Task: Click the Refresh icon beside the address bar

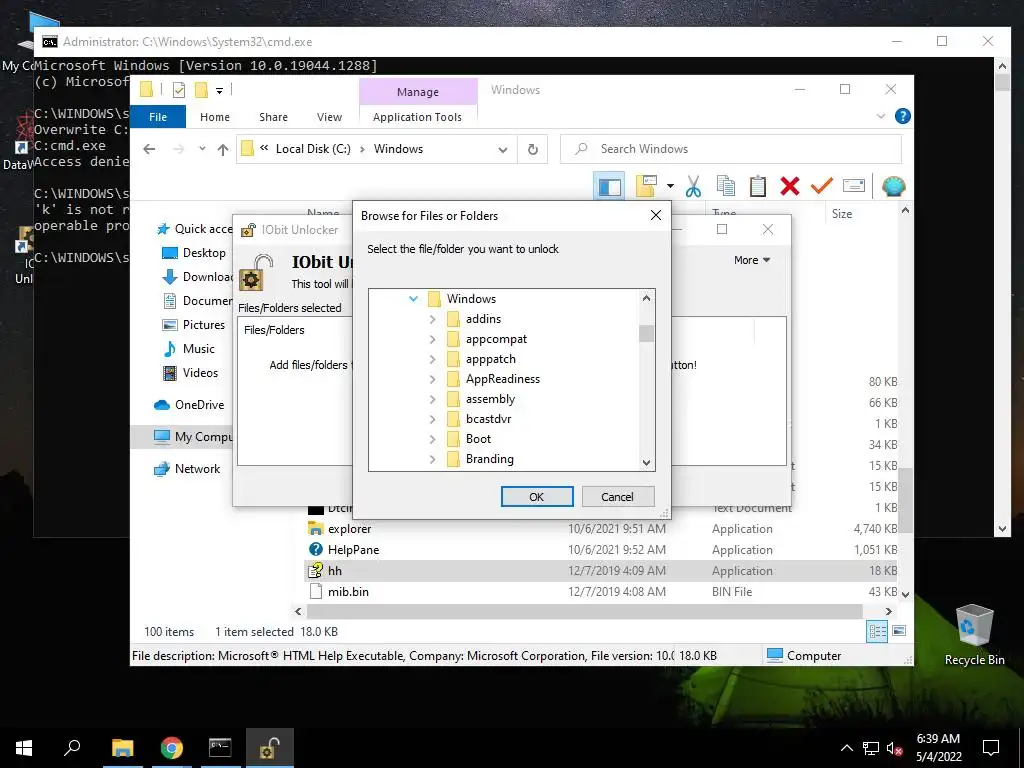Action: tap(533, 150)
